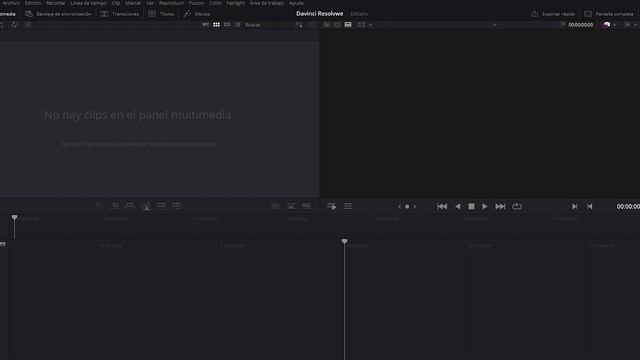Click the smart insert edit icon

(x=99, y=206)
